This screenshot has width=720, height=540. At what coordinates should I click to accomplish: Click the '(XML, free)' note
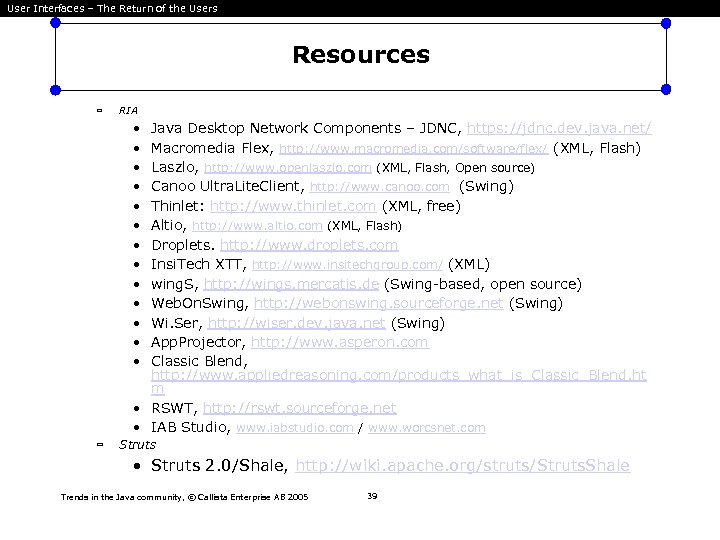pyautogui.click(x=421, y=206)
